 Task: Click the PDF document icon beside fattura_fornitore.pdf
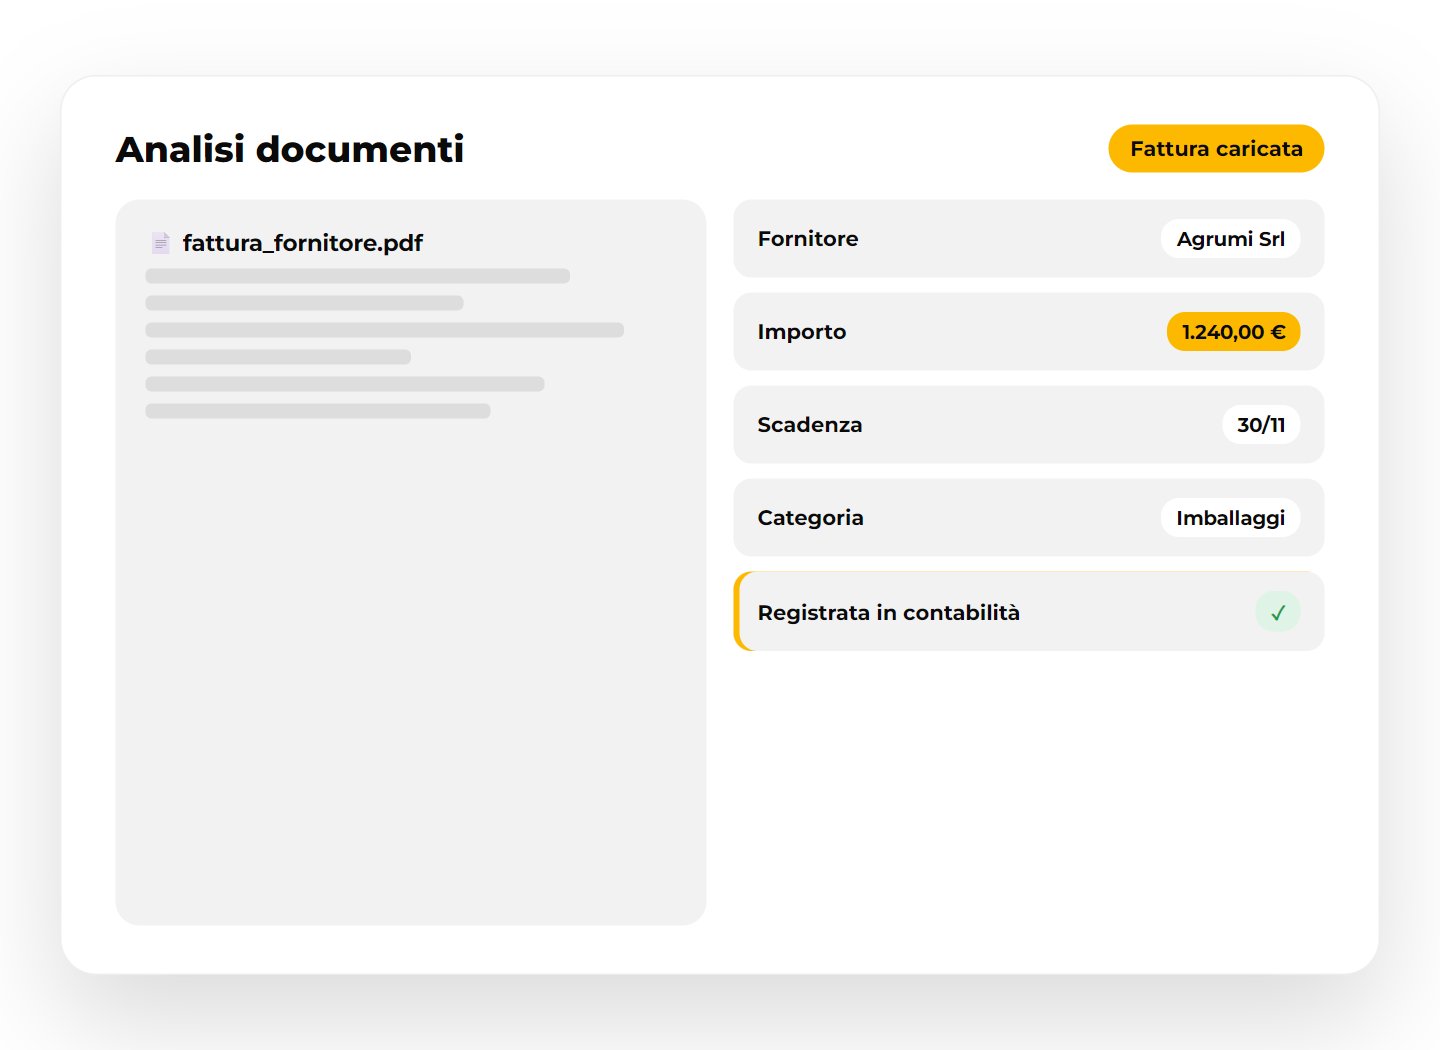click(x=160, y=242)
